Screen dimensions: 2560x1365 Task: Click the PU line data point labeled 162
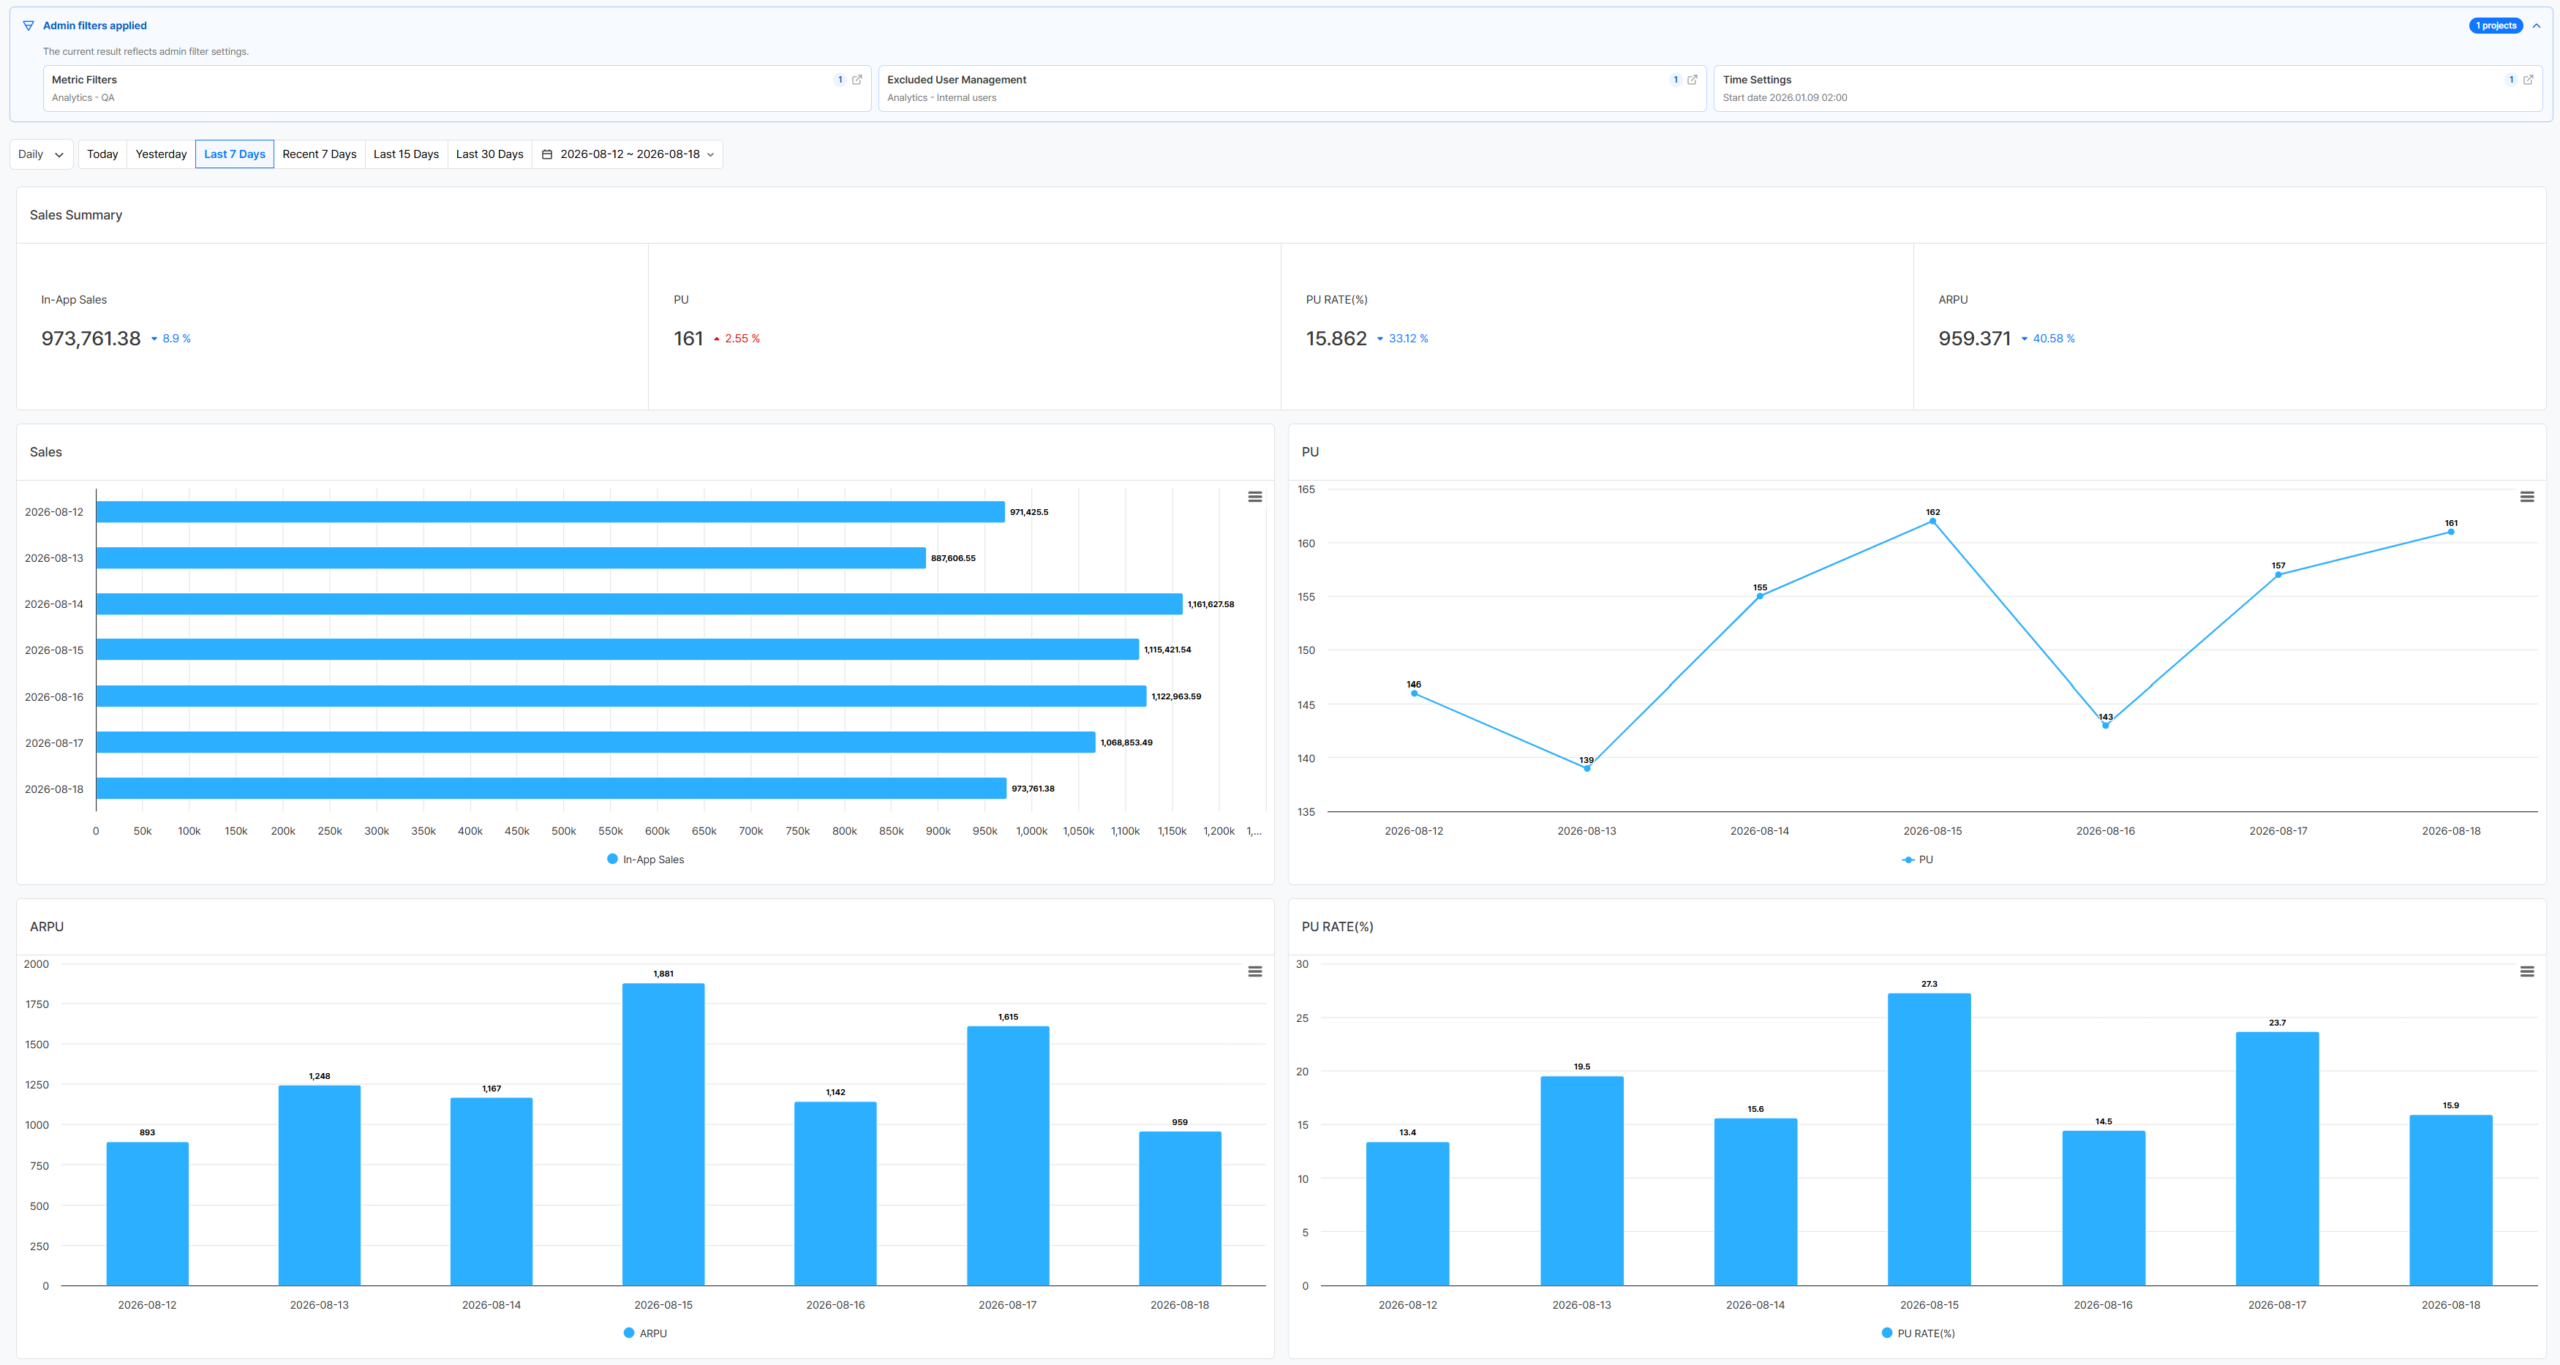pos(1933,522)
